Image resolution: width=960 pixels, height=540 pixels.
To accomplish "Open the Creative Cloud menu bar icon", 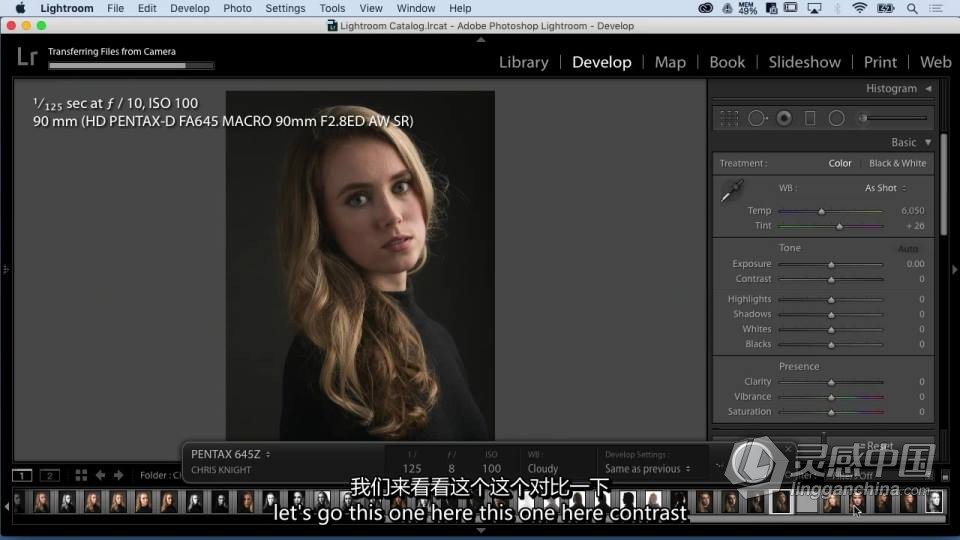I will pos(705,9).
